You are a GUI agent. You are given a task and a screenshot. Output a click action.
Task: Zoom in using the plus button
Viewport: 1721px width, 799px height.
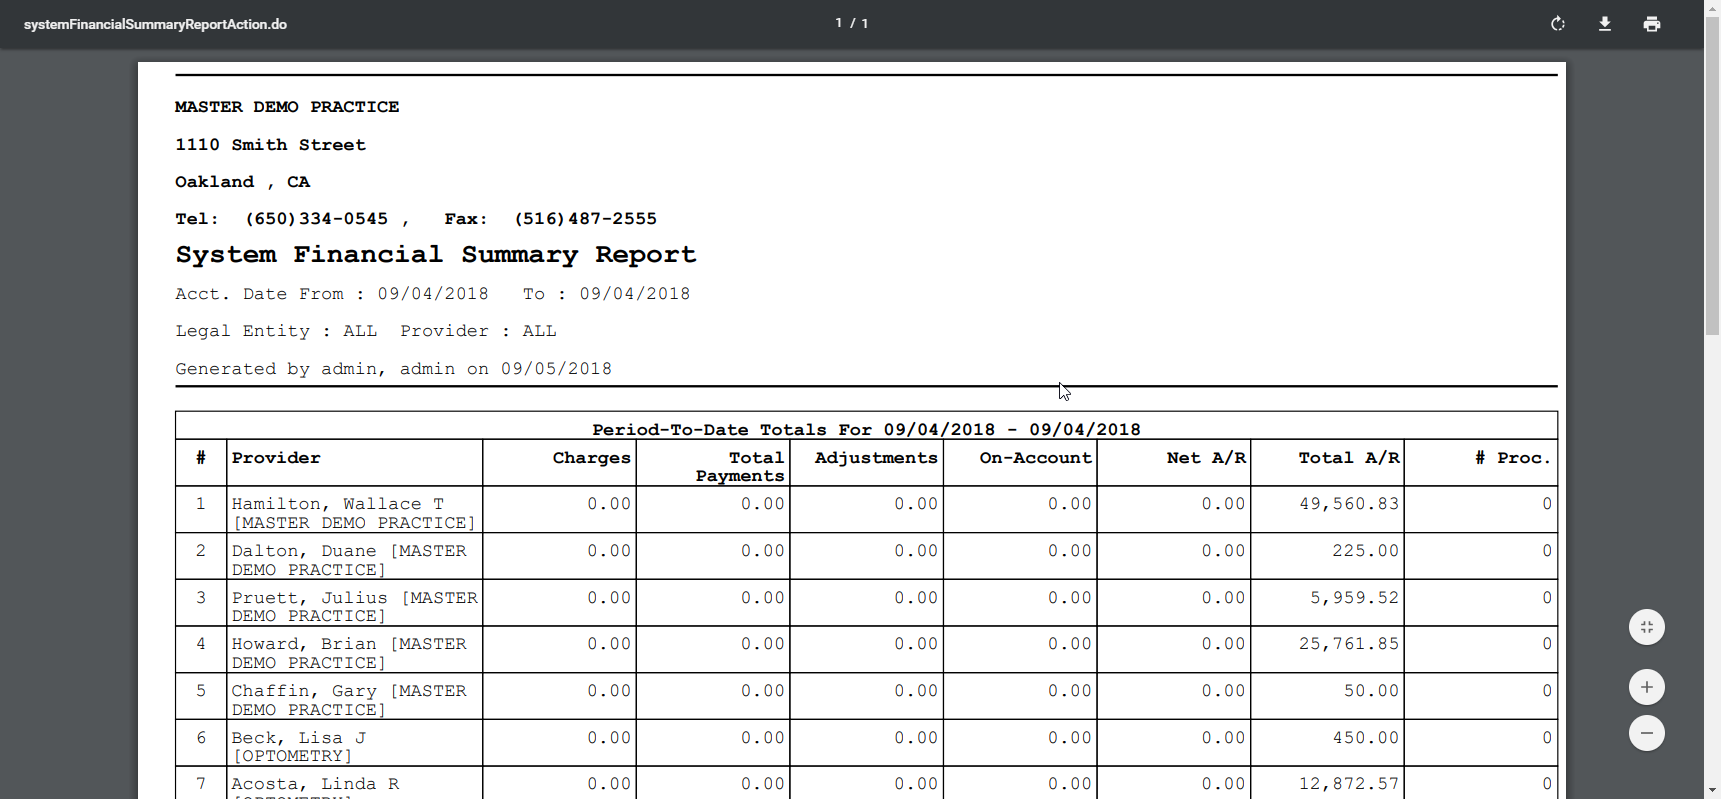1646,687
